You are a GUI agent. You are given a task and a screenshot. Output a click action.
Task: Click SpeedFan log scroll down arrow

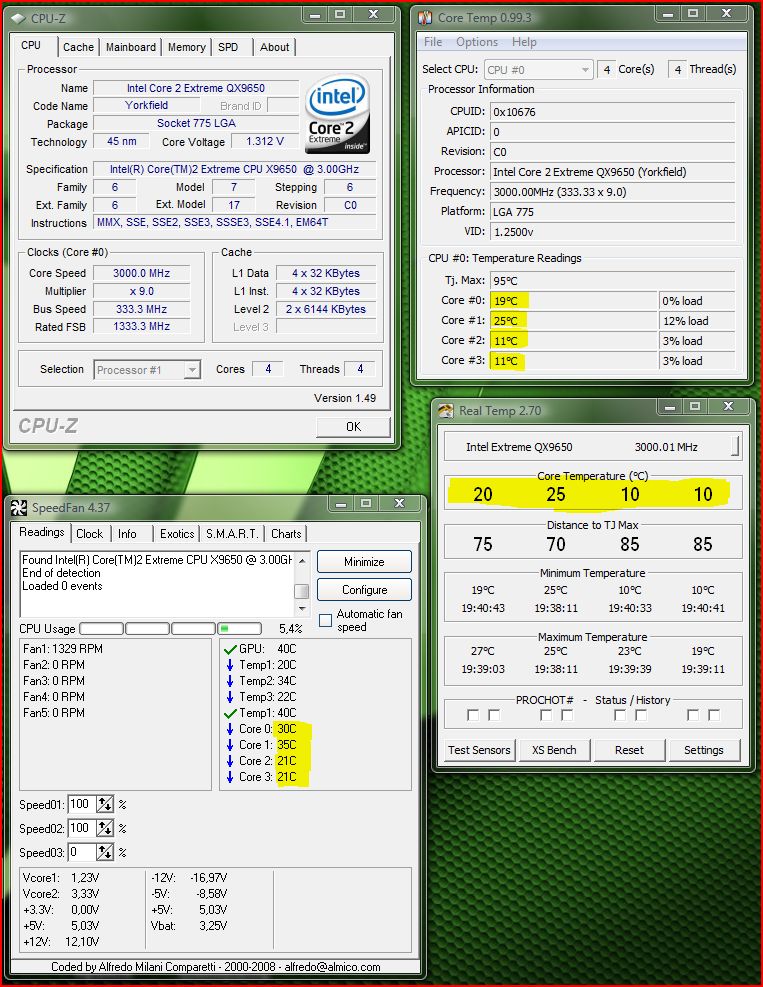(x=302, y=608)
